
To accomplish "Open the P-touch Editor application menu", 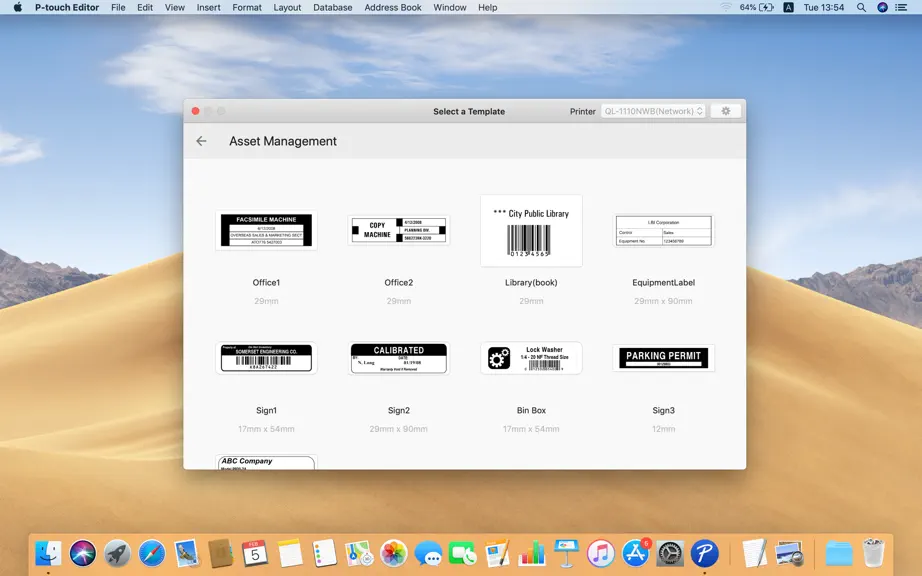I will (67, 8).
